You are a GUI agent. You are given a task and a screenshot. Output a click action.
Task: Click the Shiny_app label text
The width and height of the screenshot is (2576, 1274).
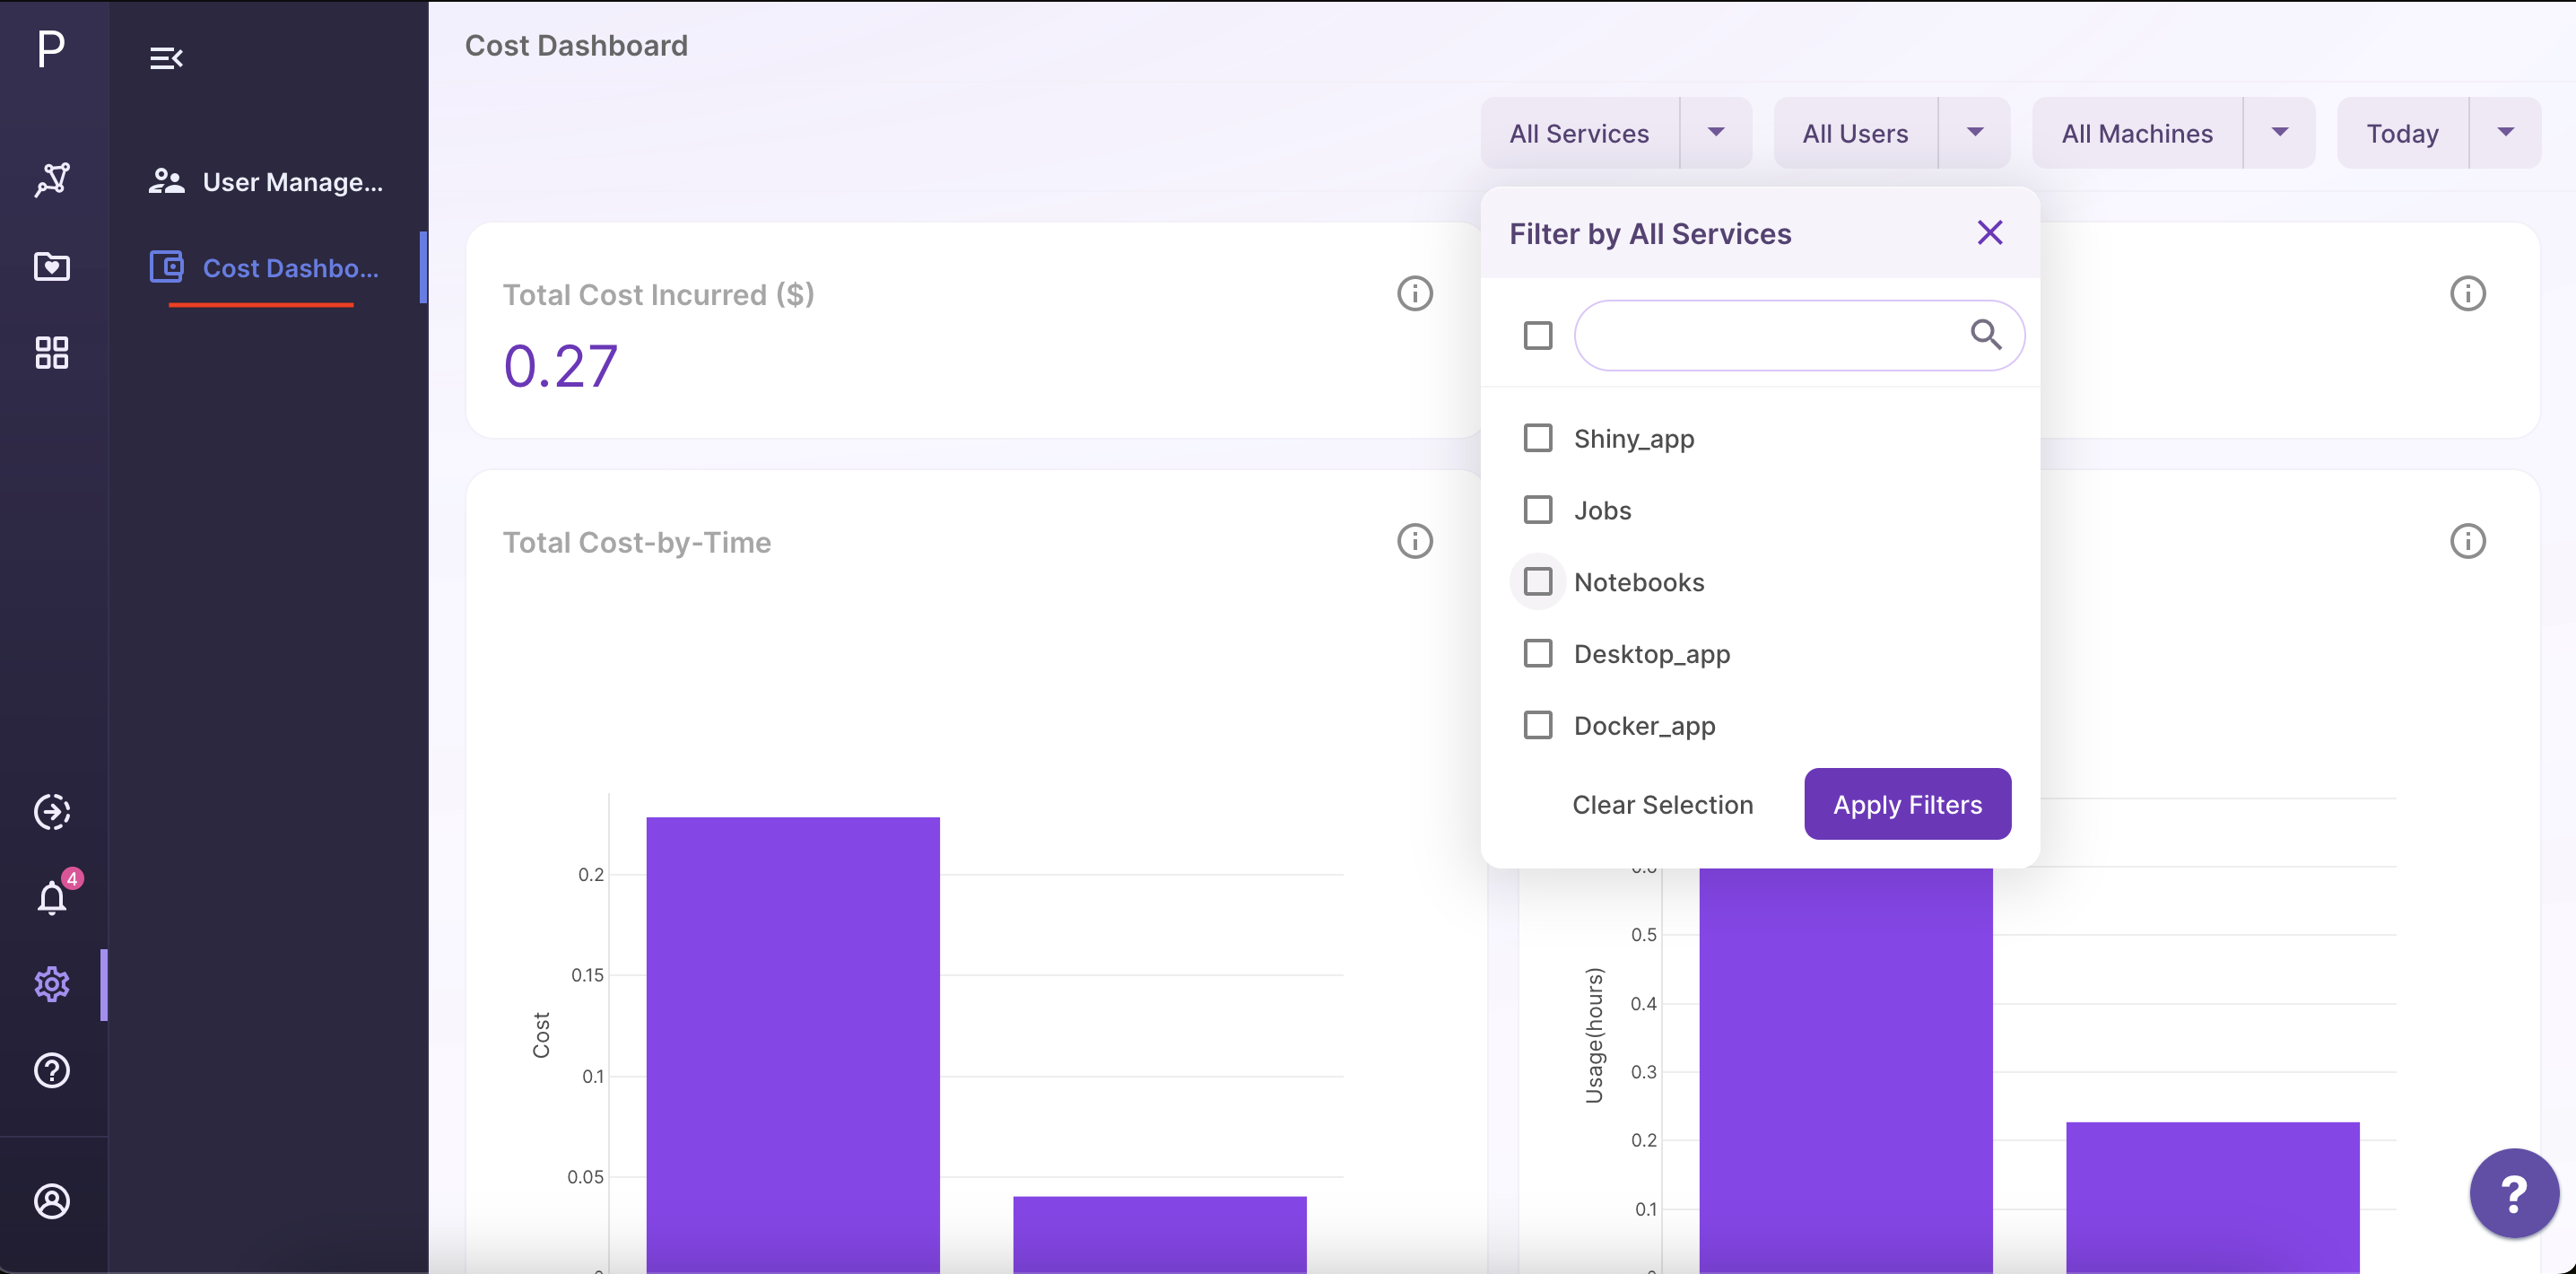click(1634, 439)
